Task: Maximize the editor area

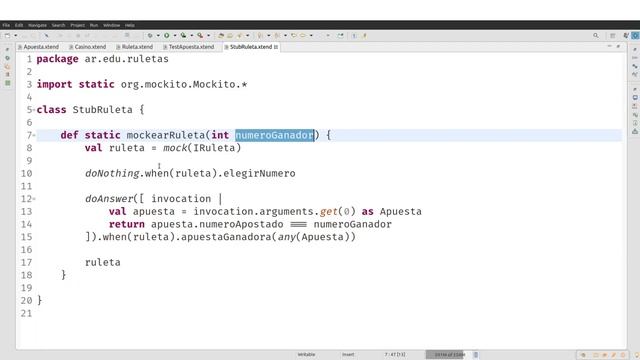Action: tap(618, 47)
